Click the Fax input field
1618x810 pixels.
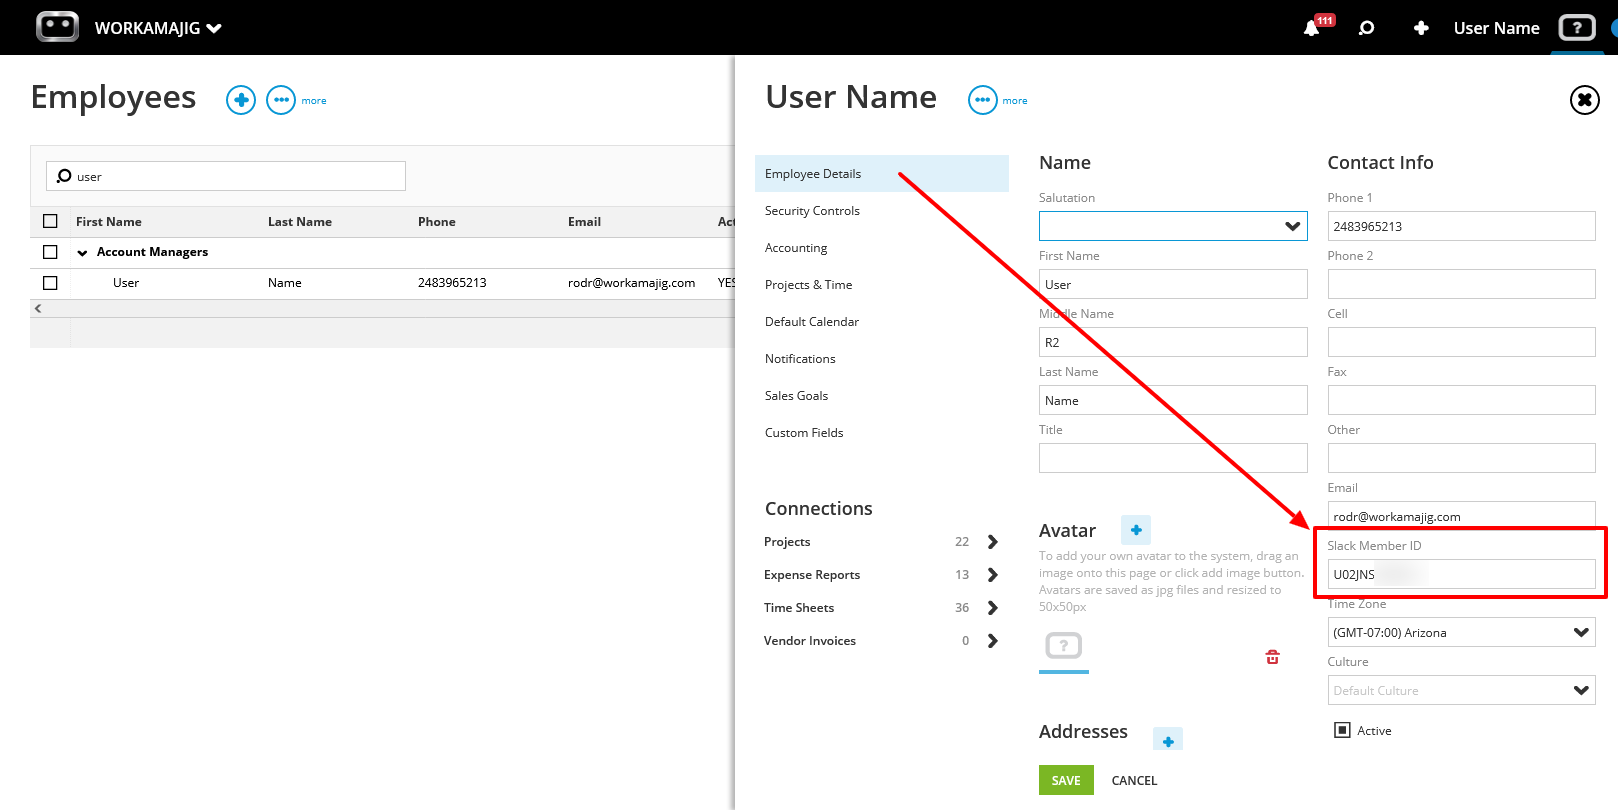point(1461,400)
